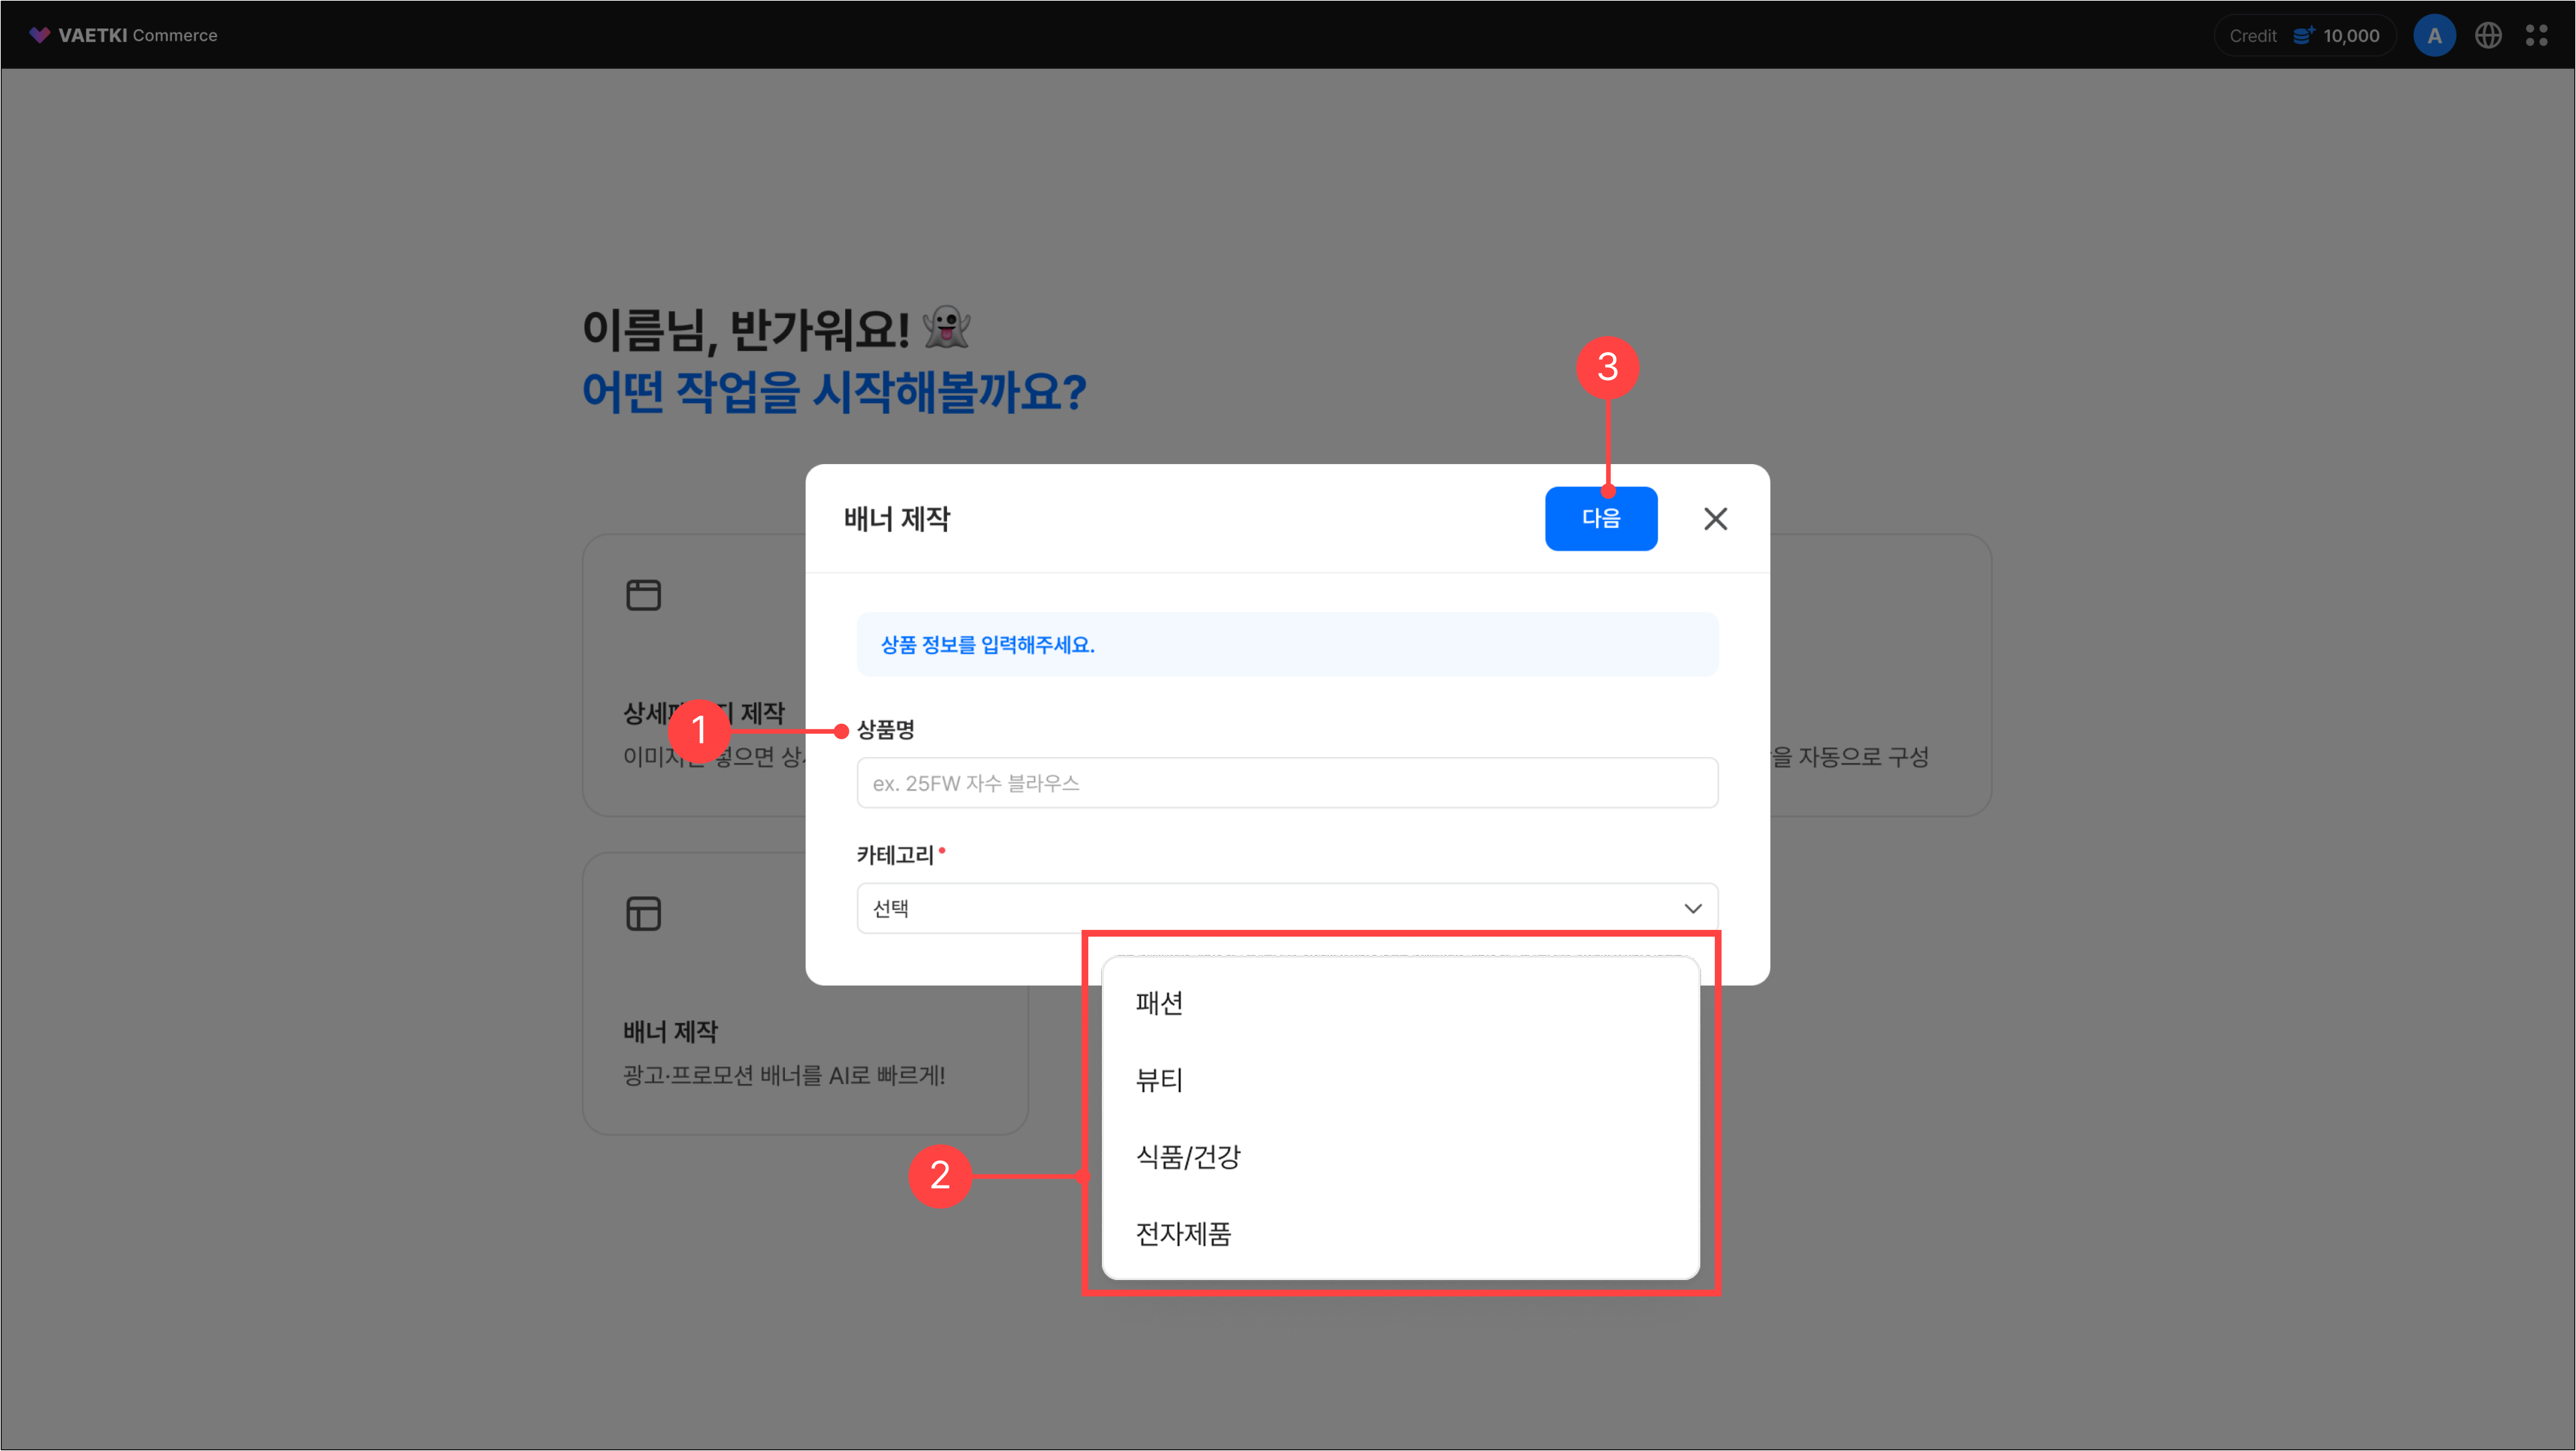
Task: Click the 상품명 input field
Action: [x=1287, y=783]
